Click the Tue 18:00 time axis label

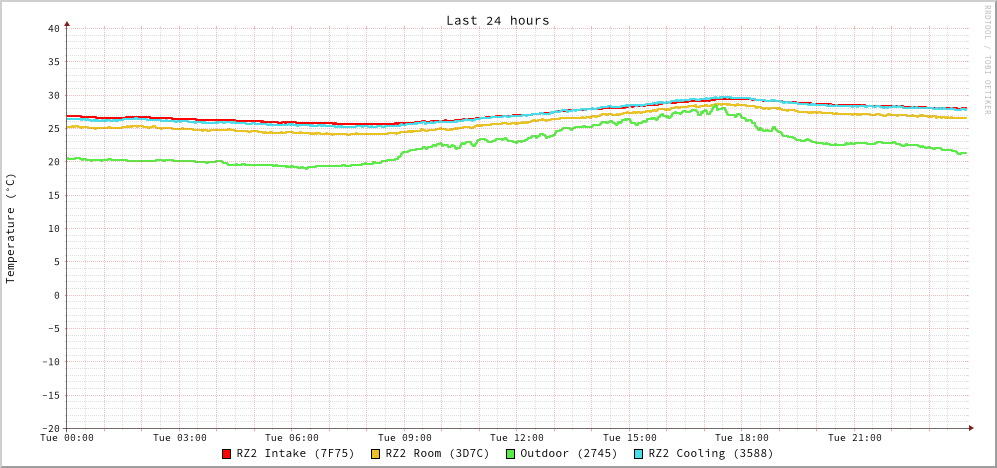[x=742, y=438]
